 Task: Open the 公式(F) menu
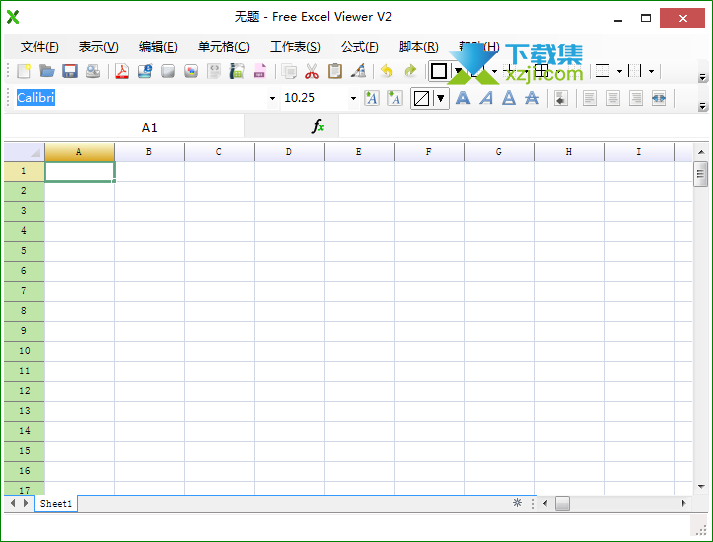click(x=359, y=46)
